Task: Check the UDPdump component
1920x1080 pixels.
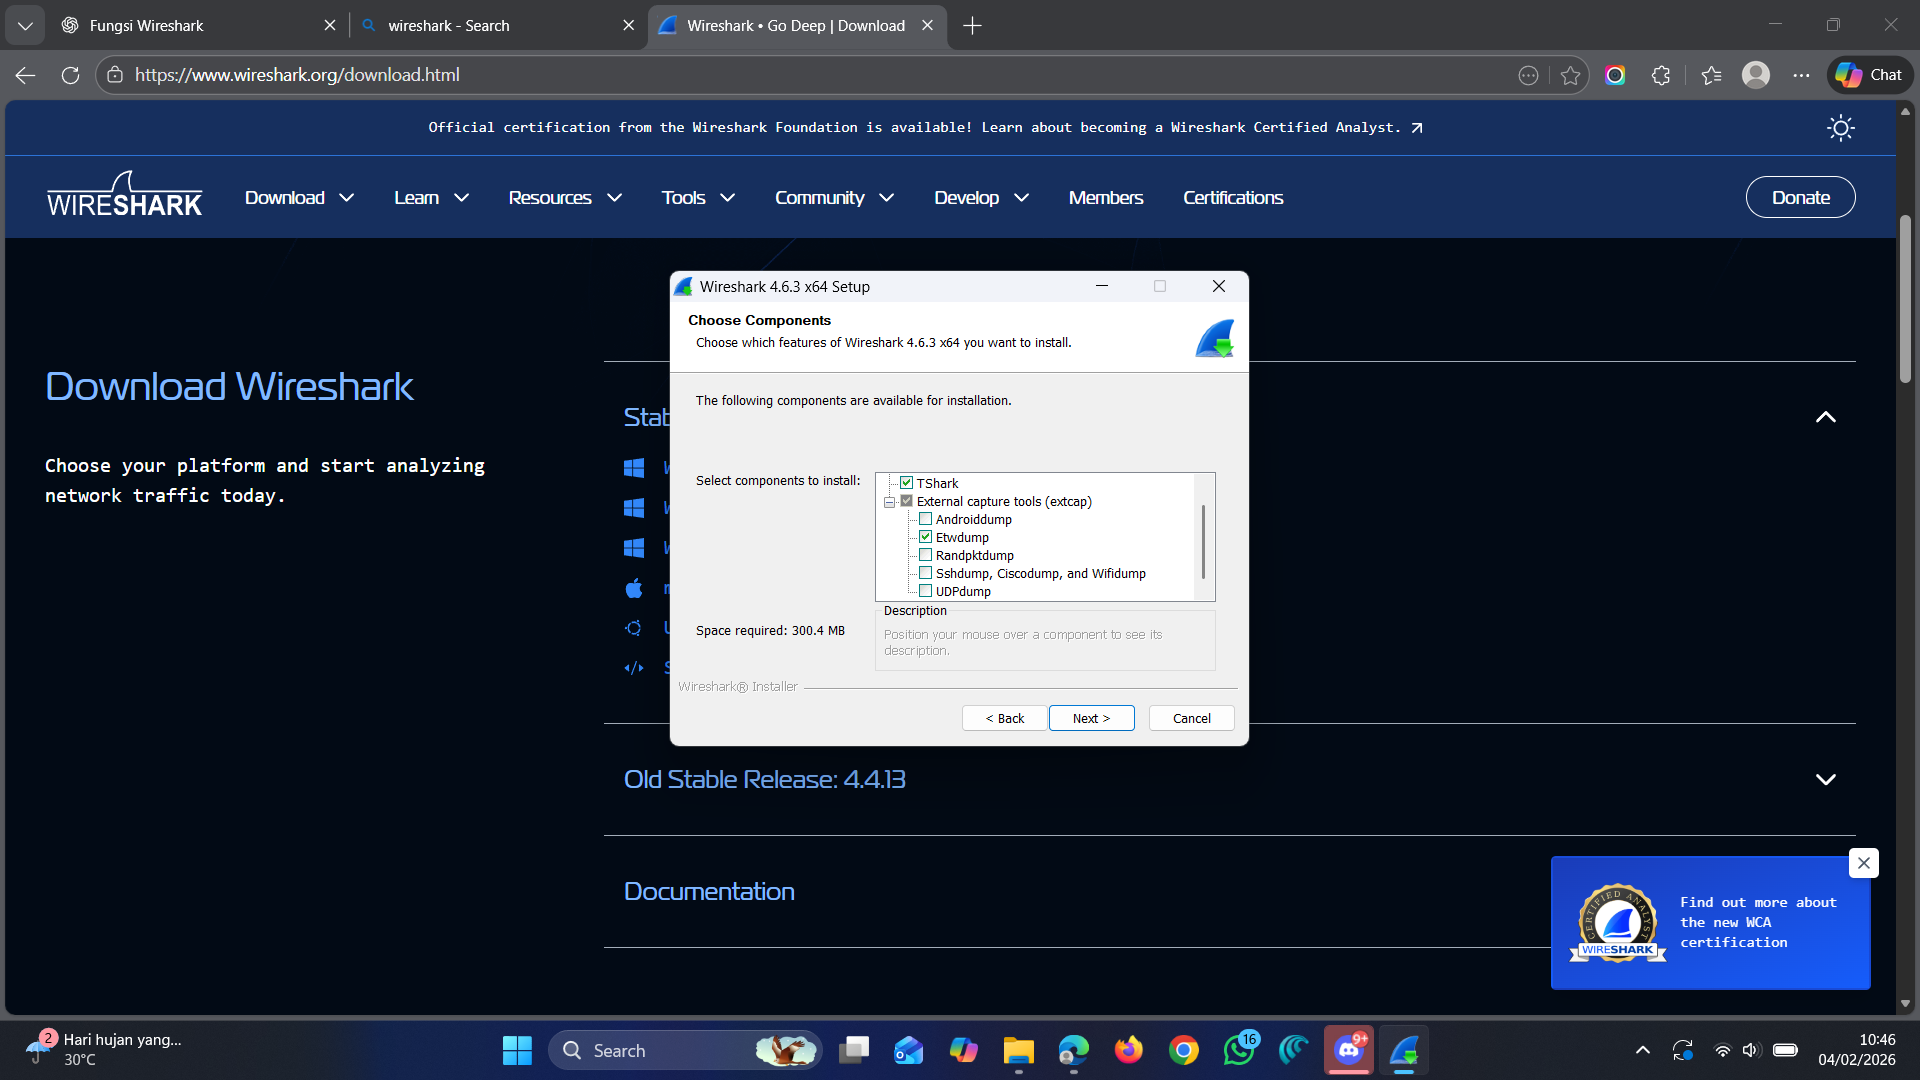Action: (925, 591)
